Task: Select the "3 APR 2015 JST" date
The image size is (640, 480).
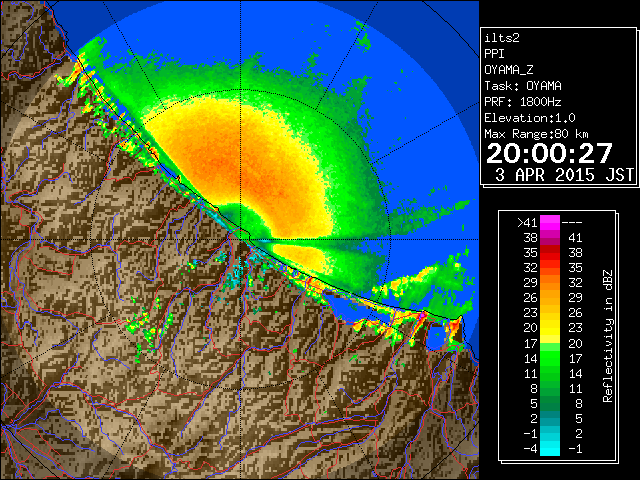Action: point(564,175)
